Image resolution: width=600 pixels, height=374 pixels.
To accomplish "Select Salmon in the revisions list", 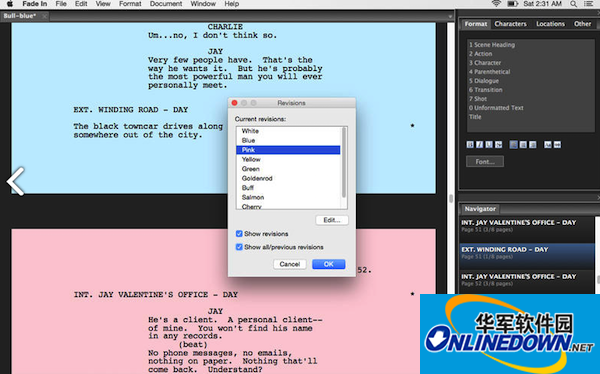I will pyautogui.click(x=288, y=197).
